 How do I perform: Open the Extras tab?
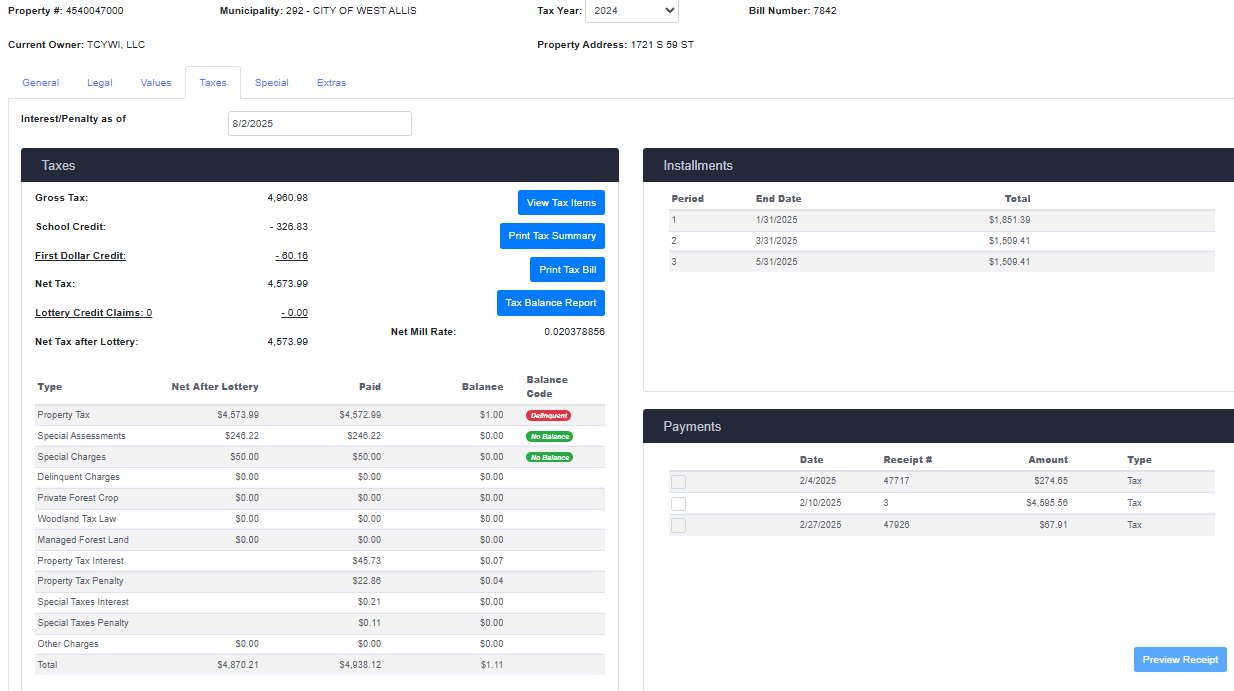(x=331, y=83)
